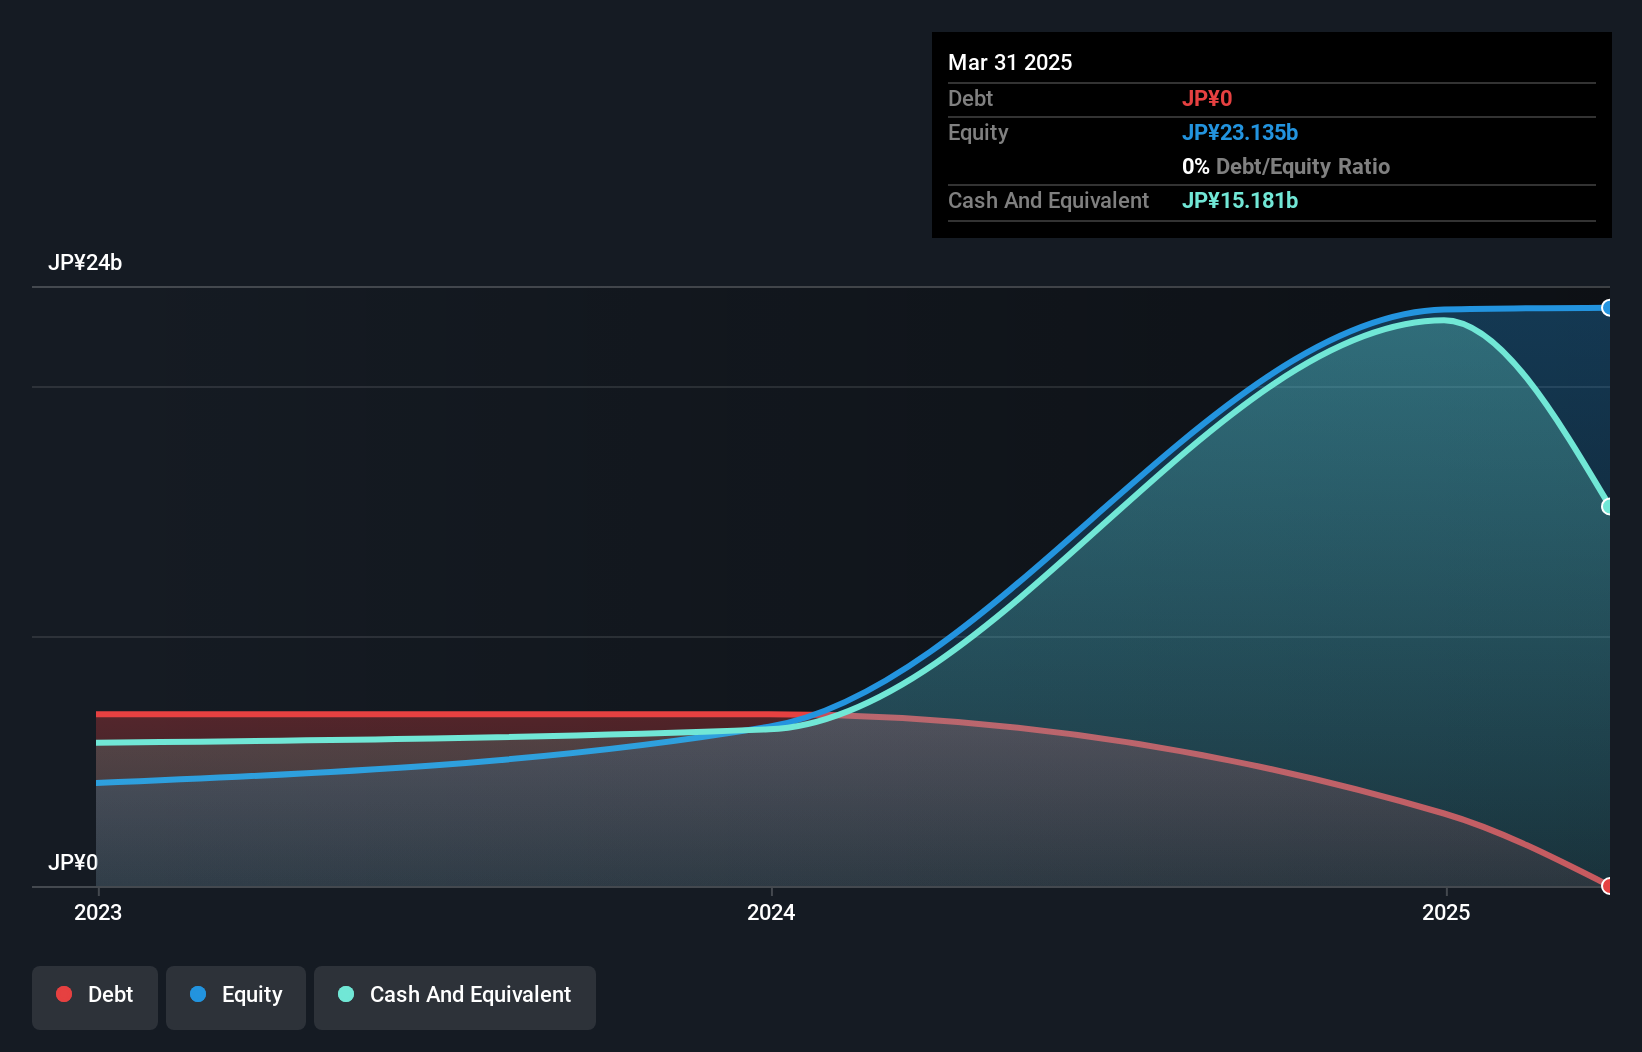Select the Equity data point at chart end
The width and height of the screenshot is (1642, 1052).
1607,308
